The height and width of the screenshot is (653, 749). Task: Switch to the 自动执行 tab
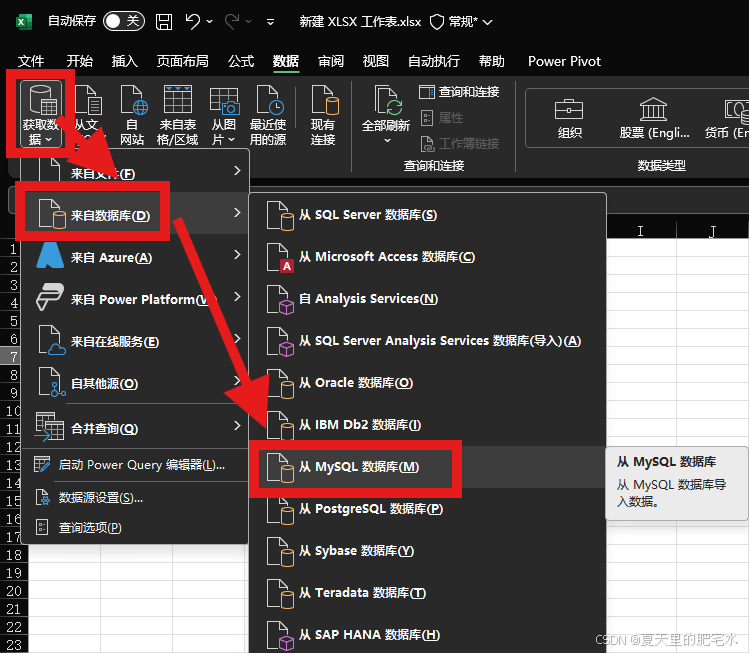pyautogui.click(x=434, y=61)
